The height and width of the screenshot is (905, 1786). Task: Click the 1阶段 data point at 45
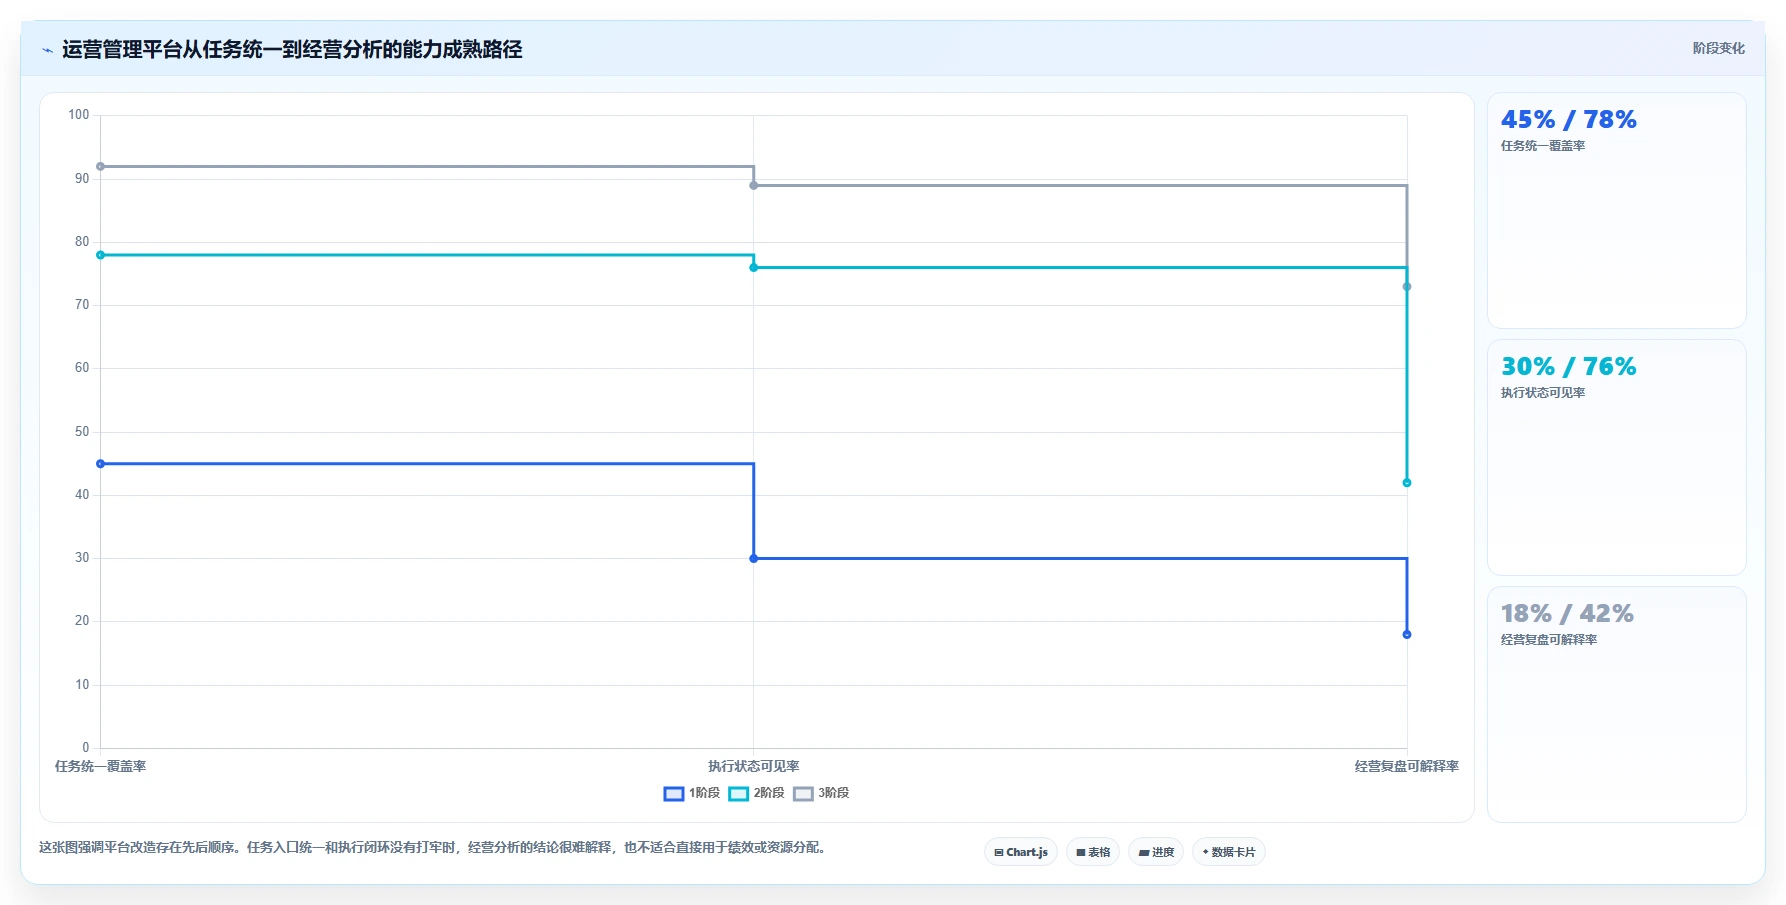tap(100, 464)
